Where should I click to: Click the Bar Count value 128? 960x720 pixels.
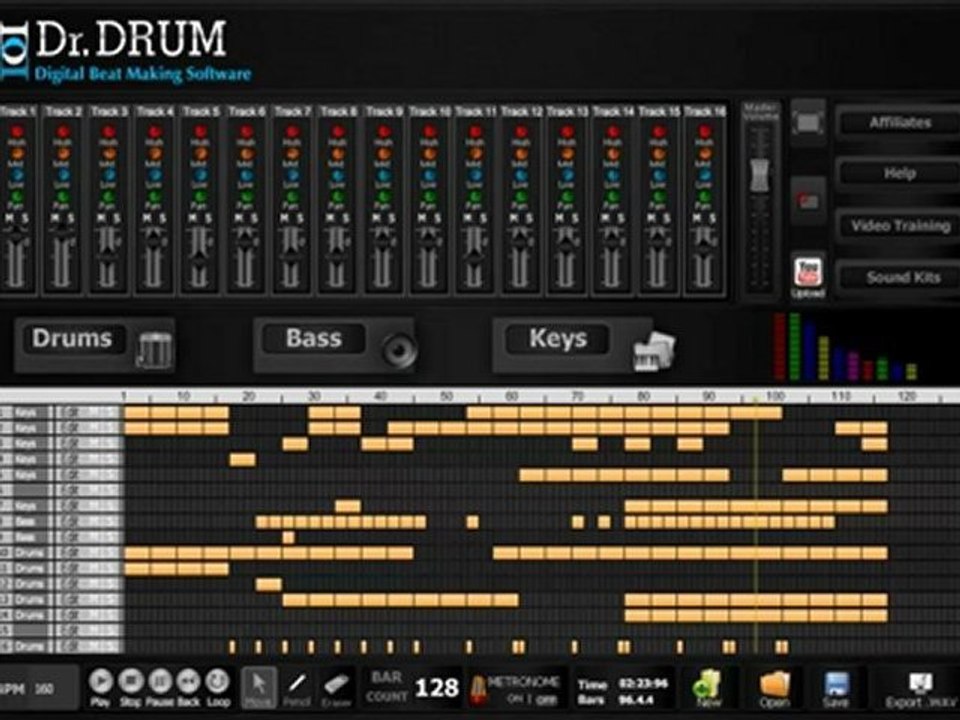pyautogui.click(x=437, y=688)
